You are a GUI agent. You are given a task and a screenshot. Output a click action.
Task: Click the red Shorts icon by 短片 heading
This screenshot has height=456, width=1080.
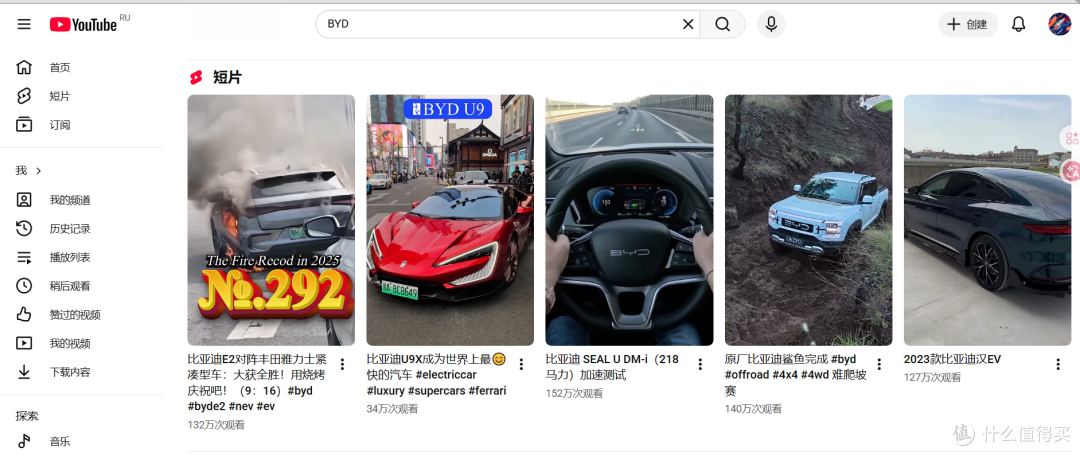pos(197,77)
